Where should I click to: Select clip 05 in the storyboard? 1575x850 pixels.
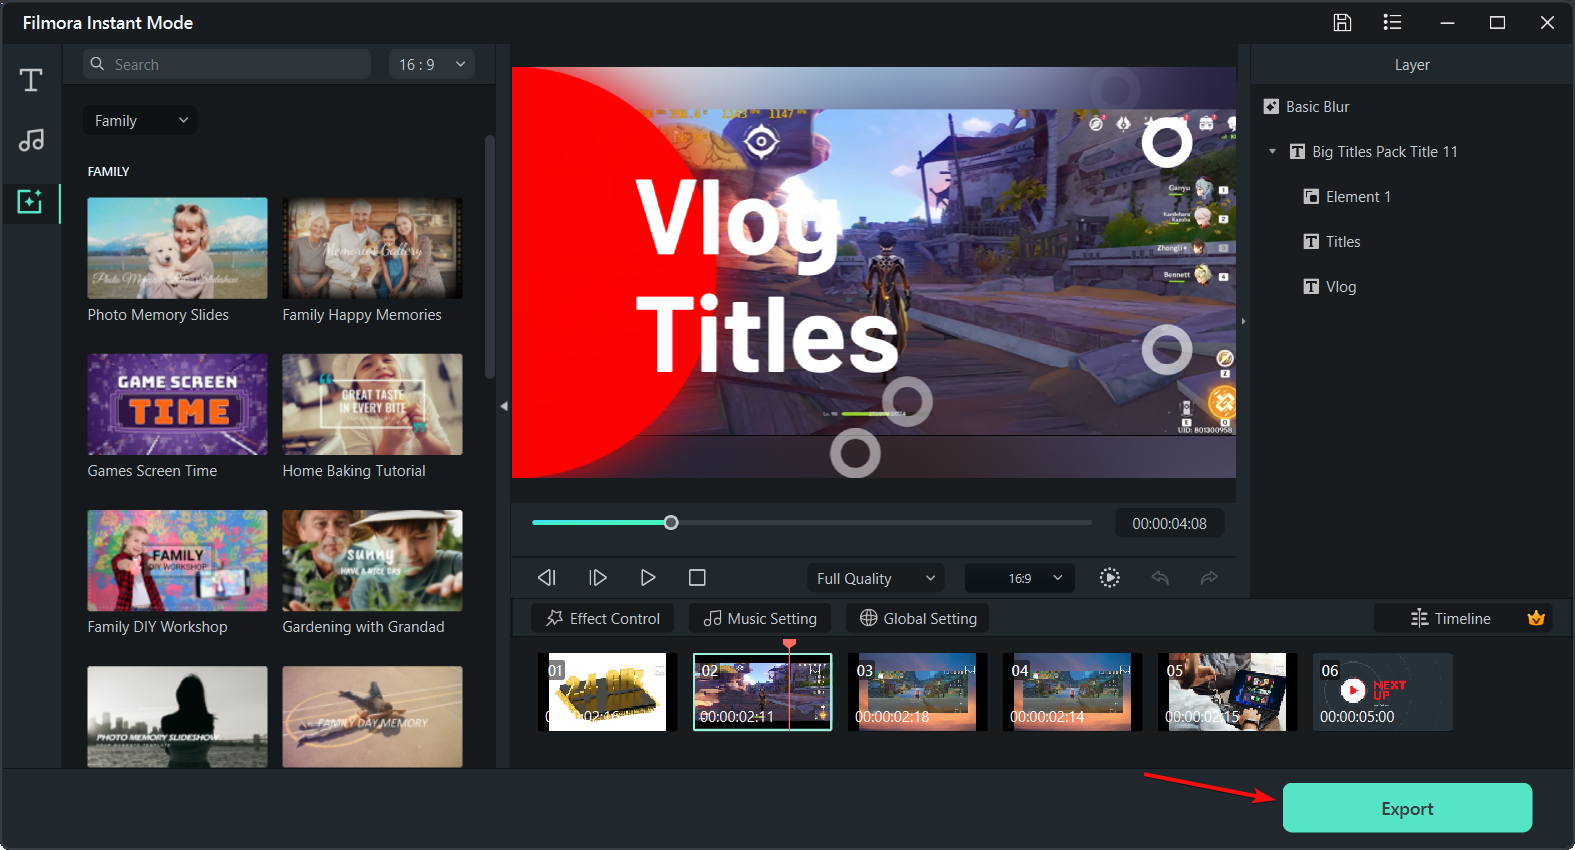click(1227, 692)
